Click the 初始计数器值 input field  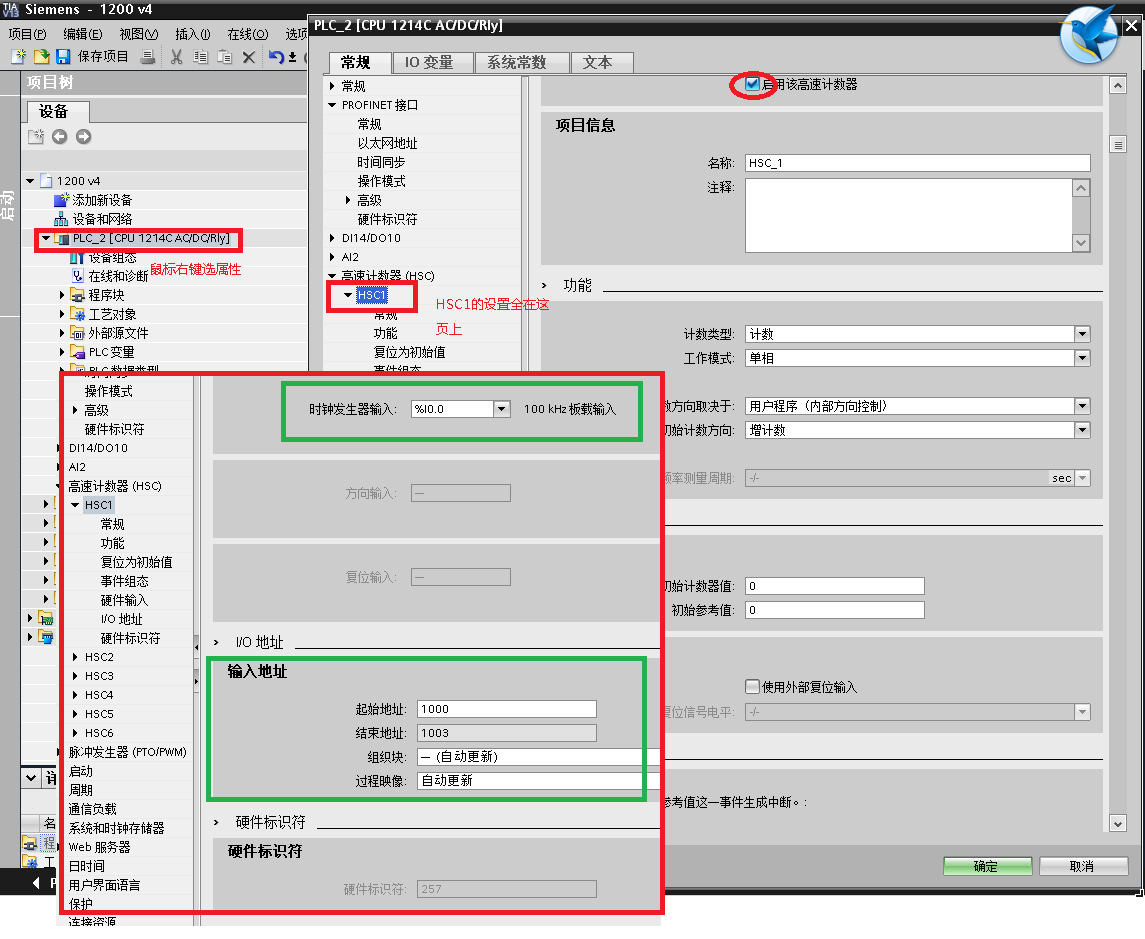[x=835, y=586]
